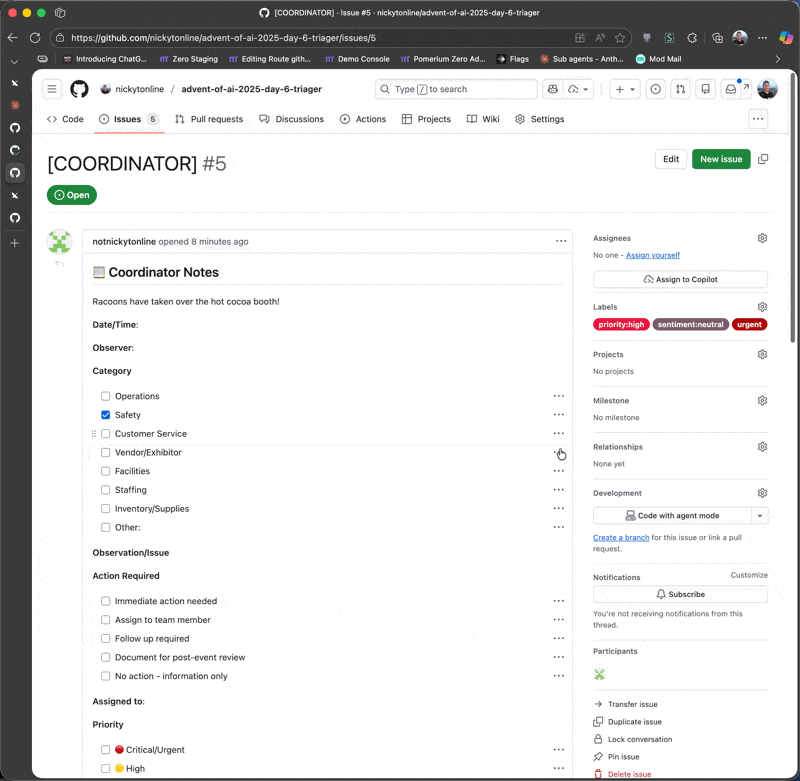Image resolution: width=800 pixels, height=781 pixels.
Task: Click the Issues opened icon in the header
Action: click(x=657, y=89)
